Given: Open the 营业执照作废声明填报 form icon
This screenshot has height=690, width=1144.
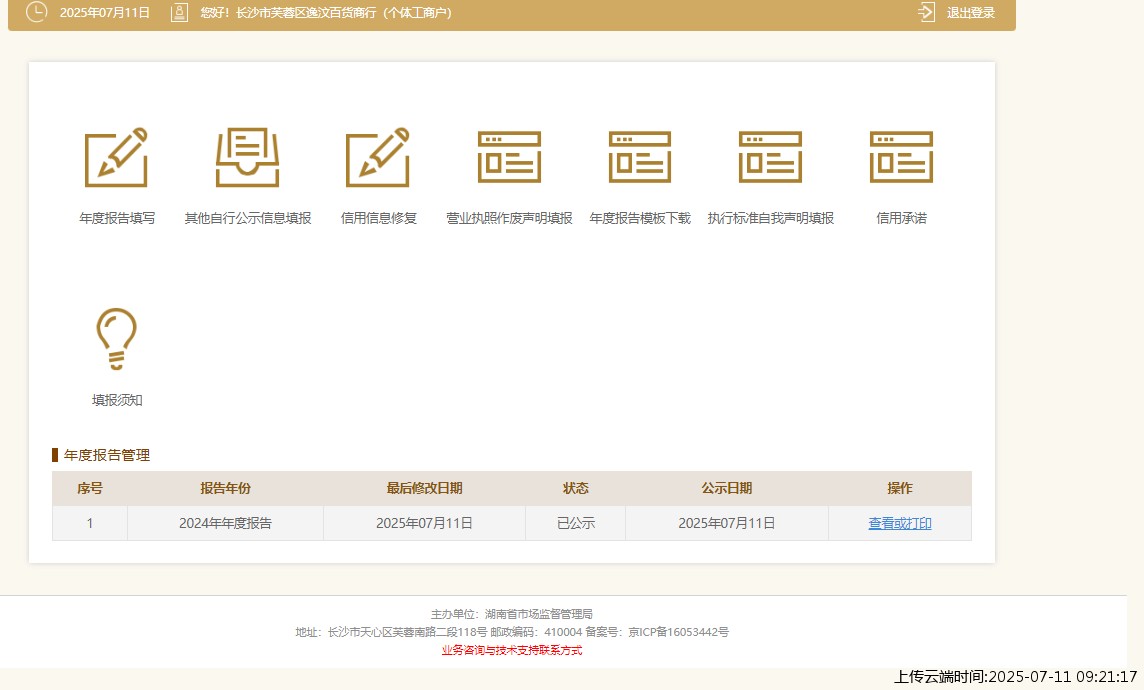Looking at the screenshot, I should coord(509,157).
